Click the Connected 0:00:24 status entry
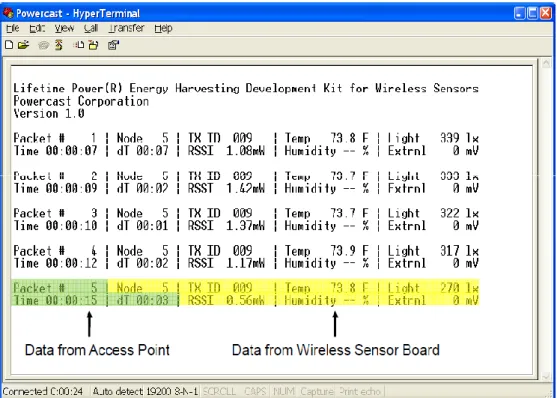The width and height of the screenshot is (557, 398). 43,391
